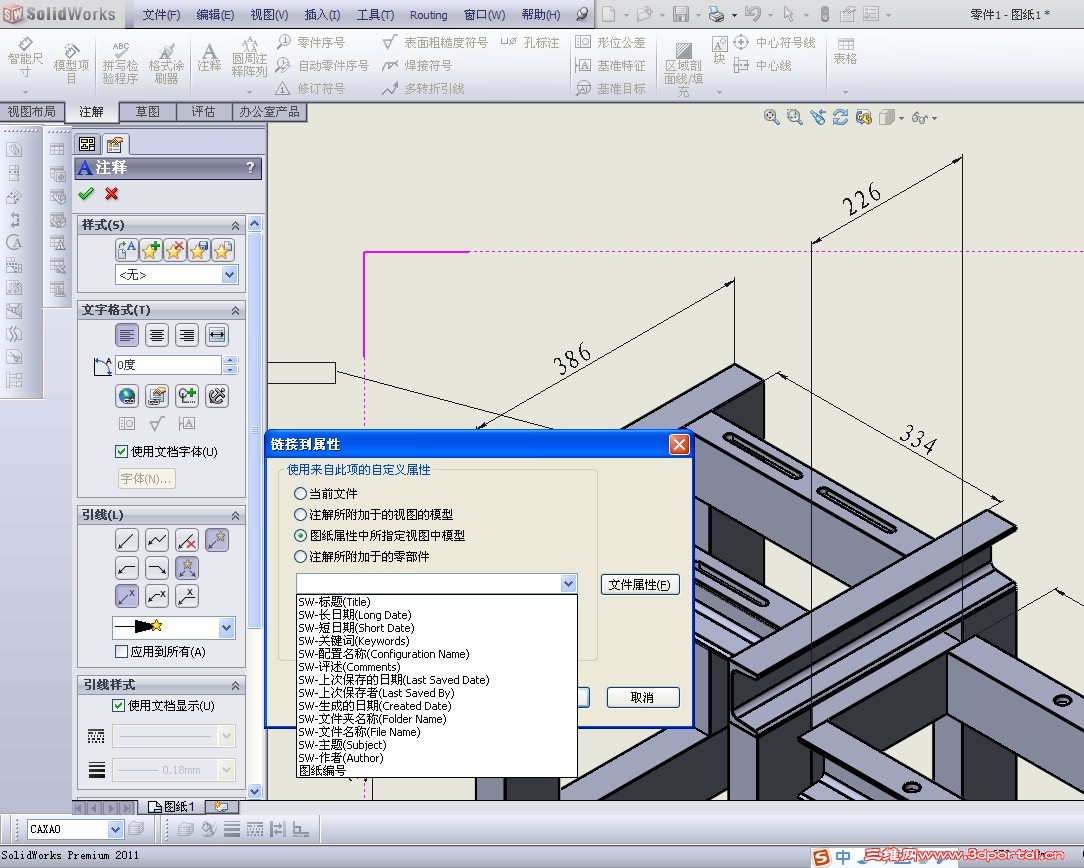This screenshot has height=868, width=1084.
Task: Open the property name combo box arrow
Action: point(568,584)
